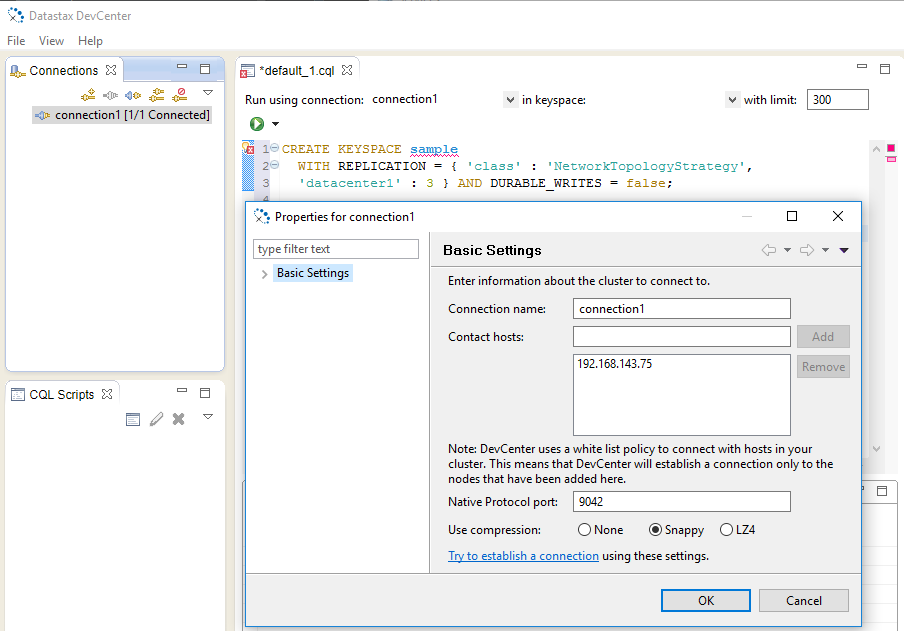Image resolution: width=904 pixels, height=631 pixels.
Task: Confirm connection settings with OK
Action: coord(705,600)
